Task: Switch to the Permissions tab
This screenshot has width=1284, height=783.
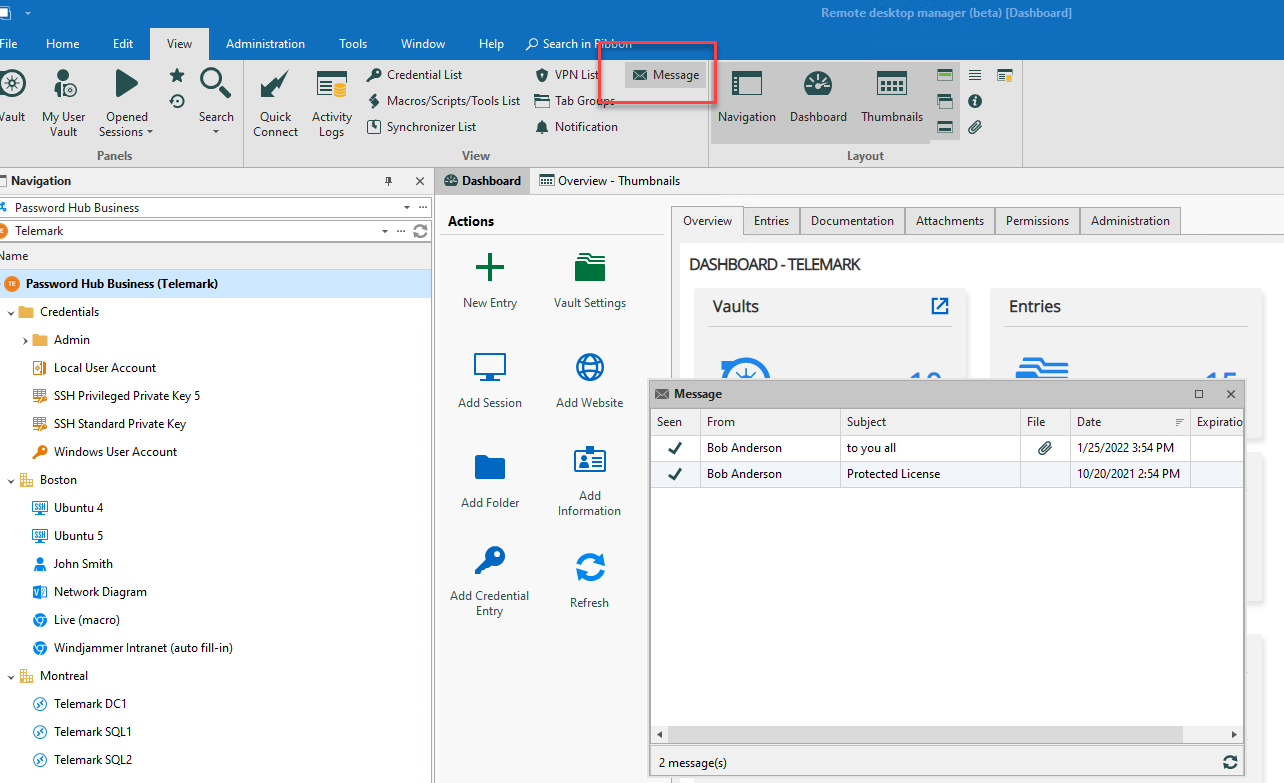Action: click(1037, 221)
